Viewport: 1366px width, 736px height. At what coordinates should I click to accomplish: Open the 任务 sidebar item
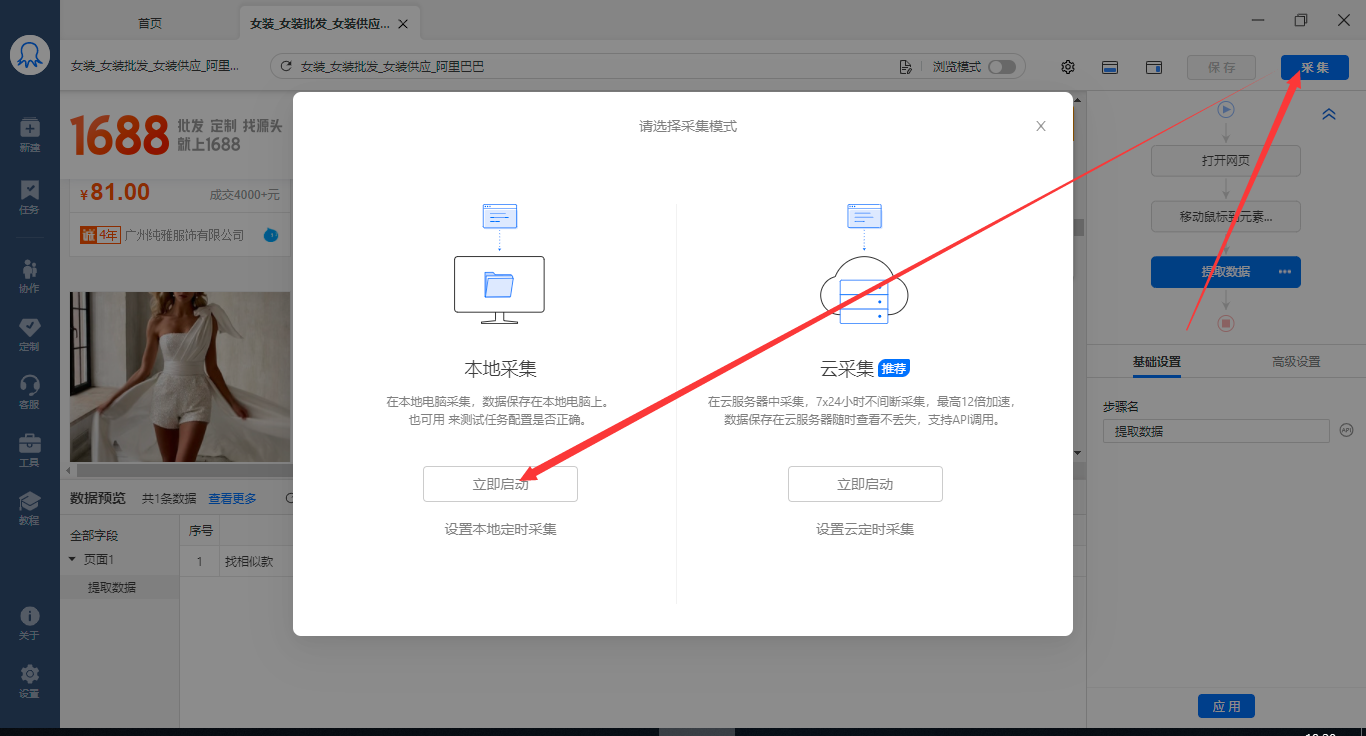30,197
